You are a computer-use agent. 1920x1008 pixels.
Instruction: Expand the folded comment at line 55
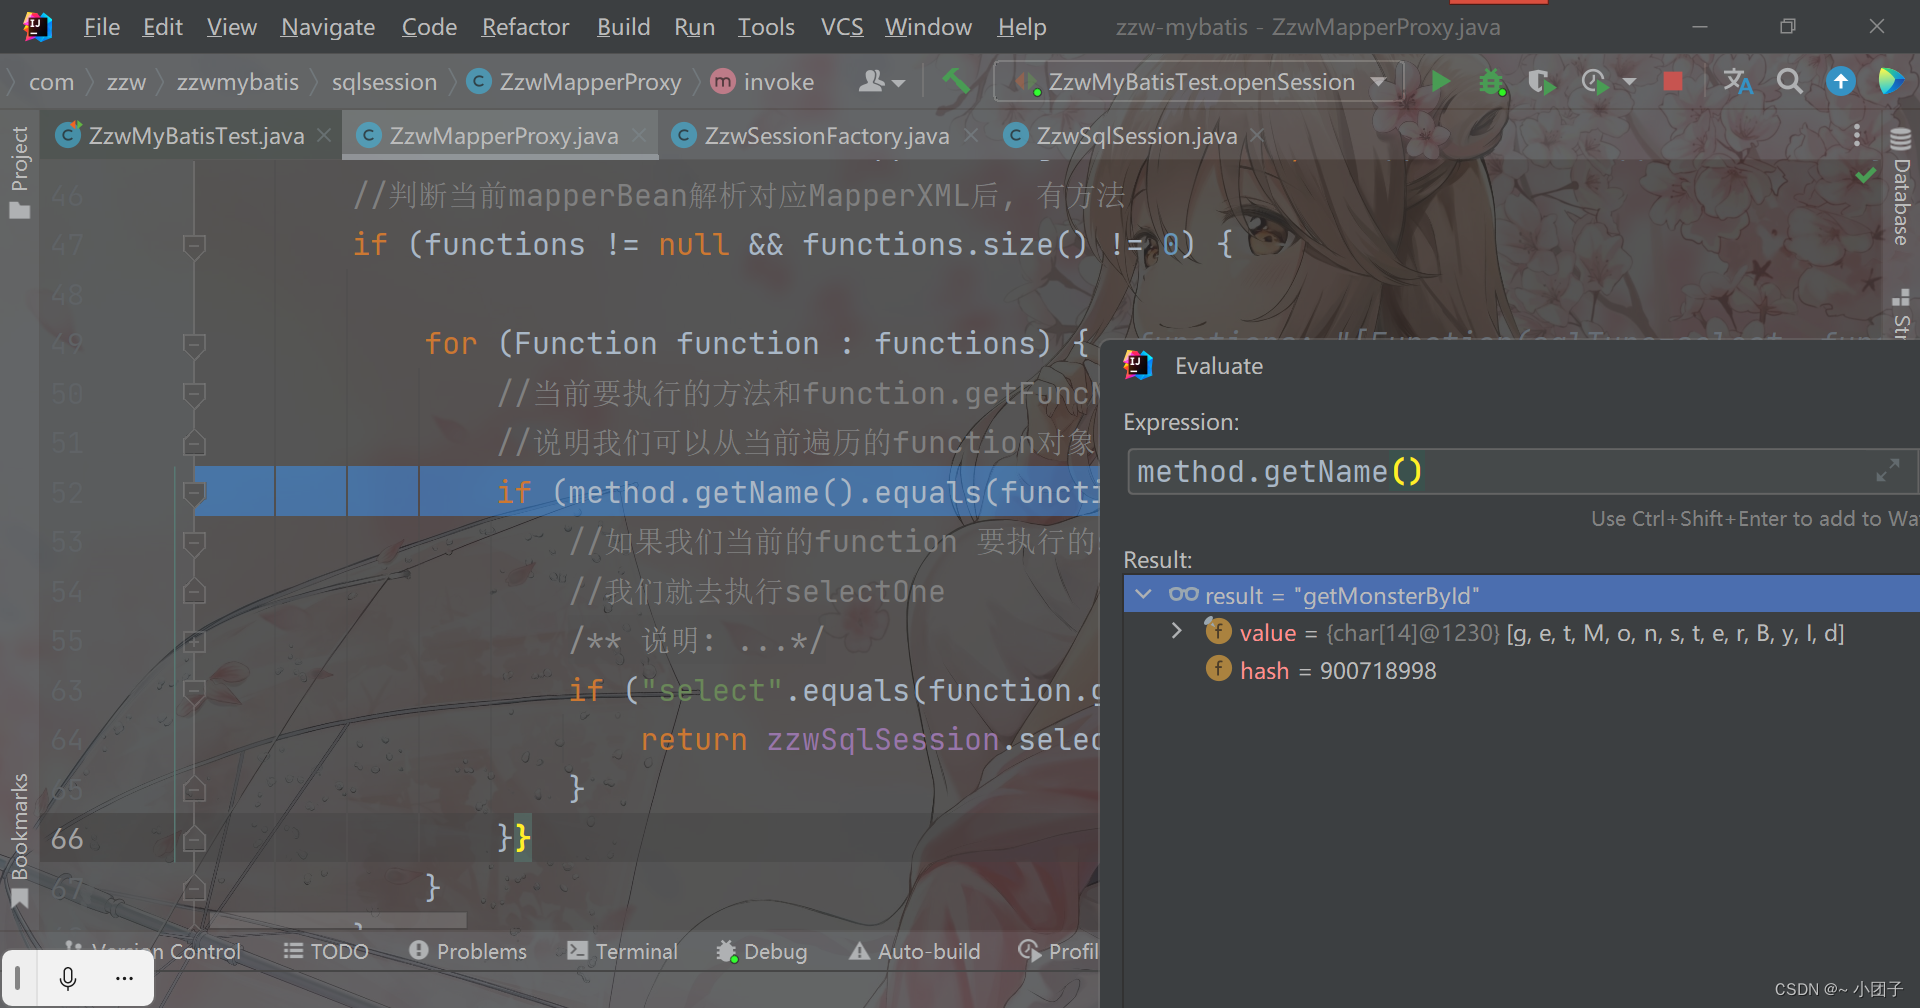[x=194, y=641]
